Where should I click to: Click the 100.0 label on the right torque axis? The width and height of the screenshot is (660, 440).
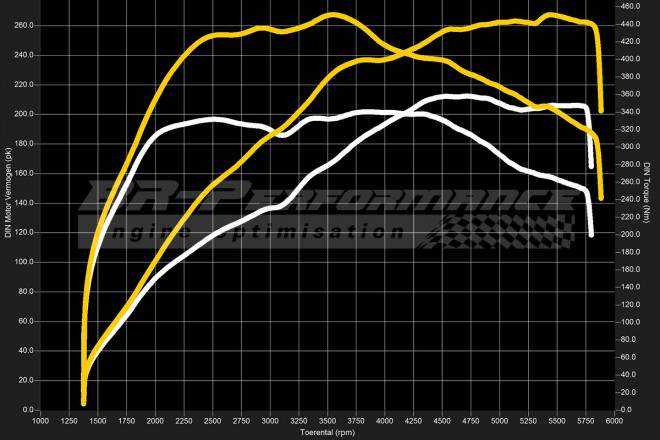632,322
